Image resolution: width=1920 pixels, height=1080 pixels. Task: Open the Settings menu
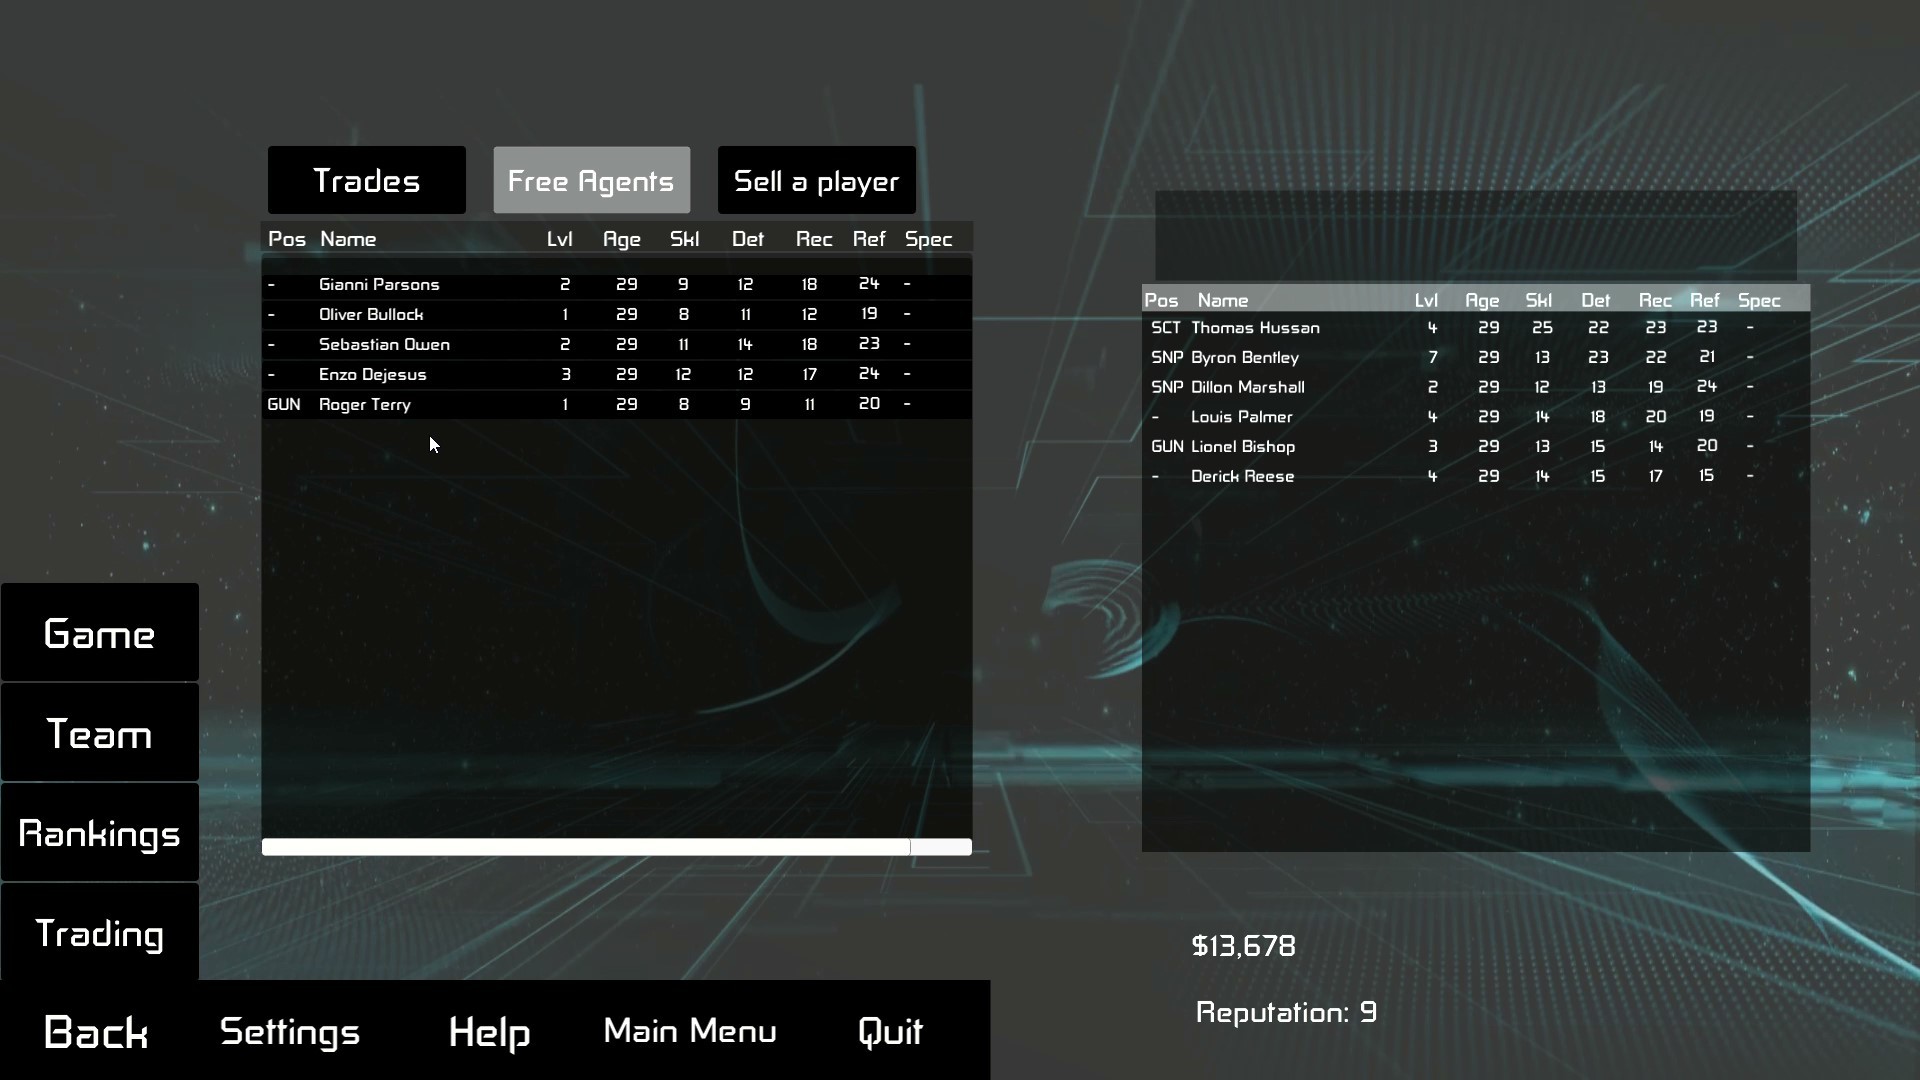(289, 1032)
